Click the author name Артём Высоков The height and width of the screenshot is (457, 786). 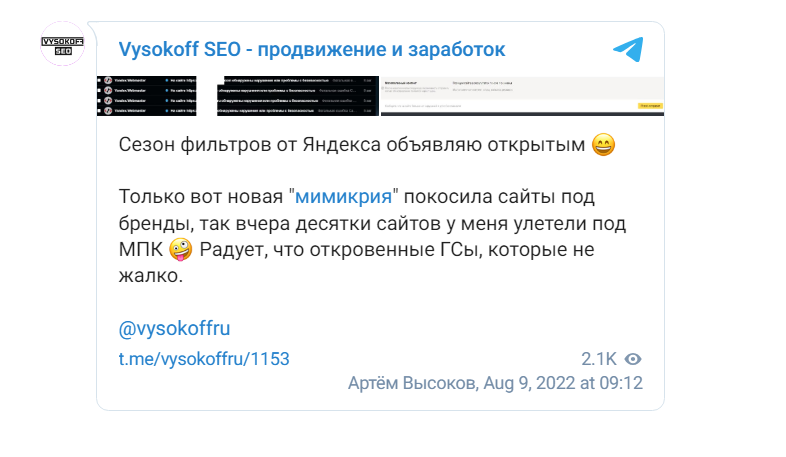click(412, 383)
